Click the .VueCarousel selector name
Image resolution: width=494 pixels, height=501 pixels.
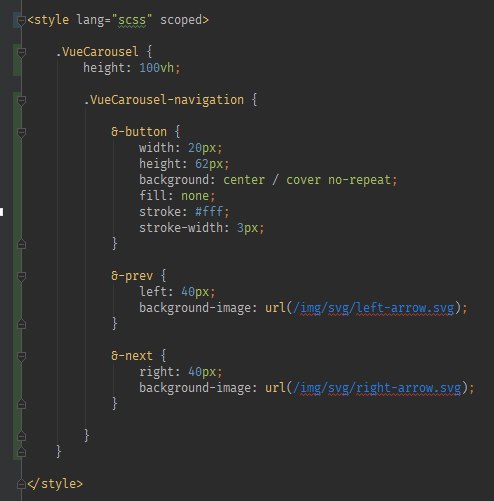[x=97, y=52]
